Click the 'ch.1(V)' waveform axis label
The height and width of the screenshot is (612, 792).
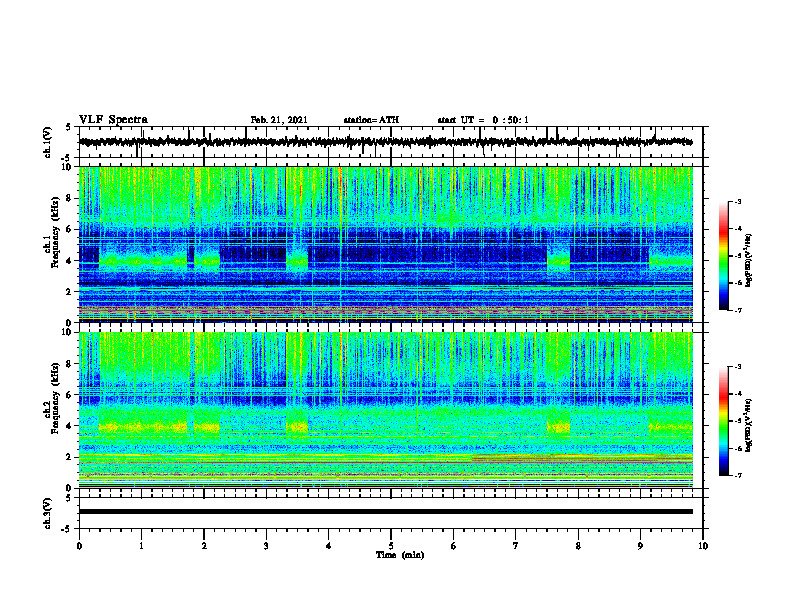48,142
